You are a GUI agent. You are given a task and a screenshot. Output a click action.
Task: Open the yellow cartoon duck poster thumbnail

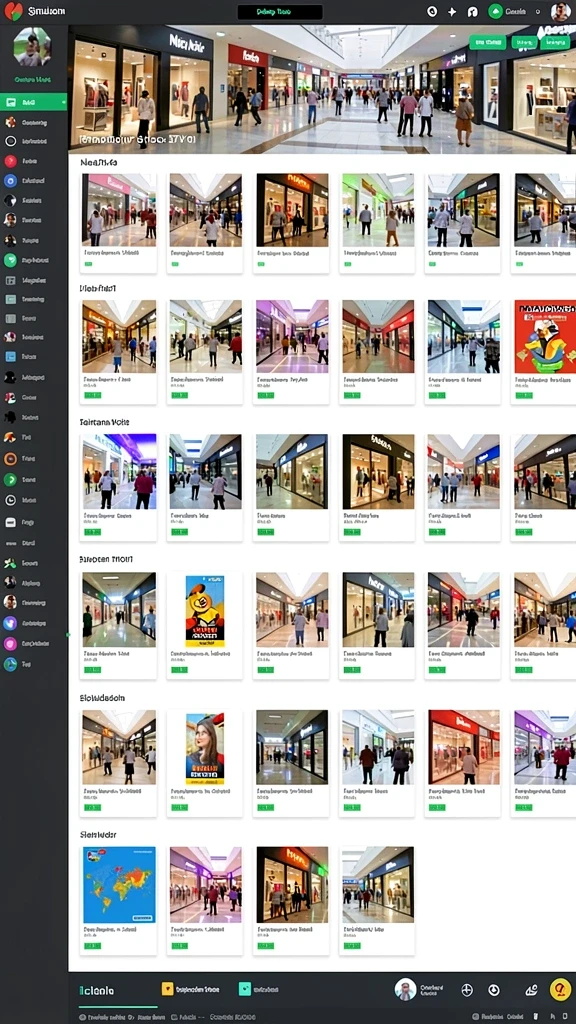coord(205,611)
